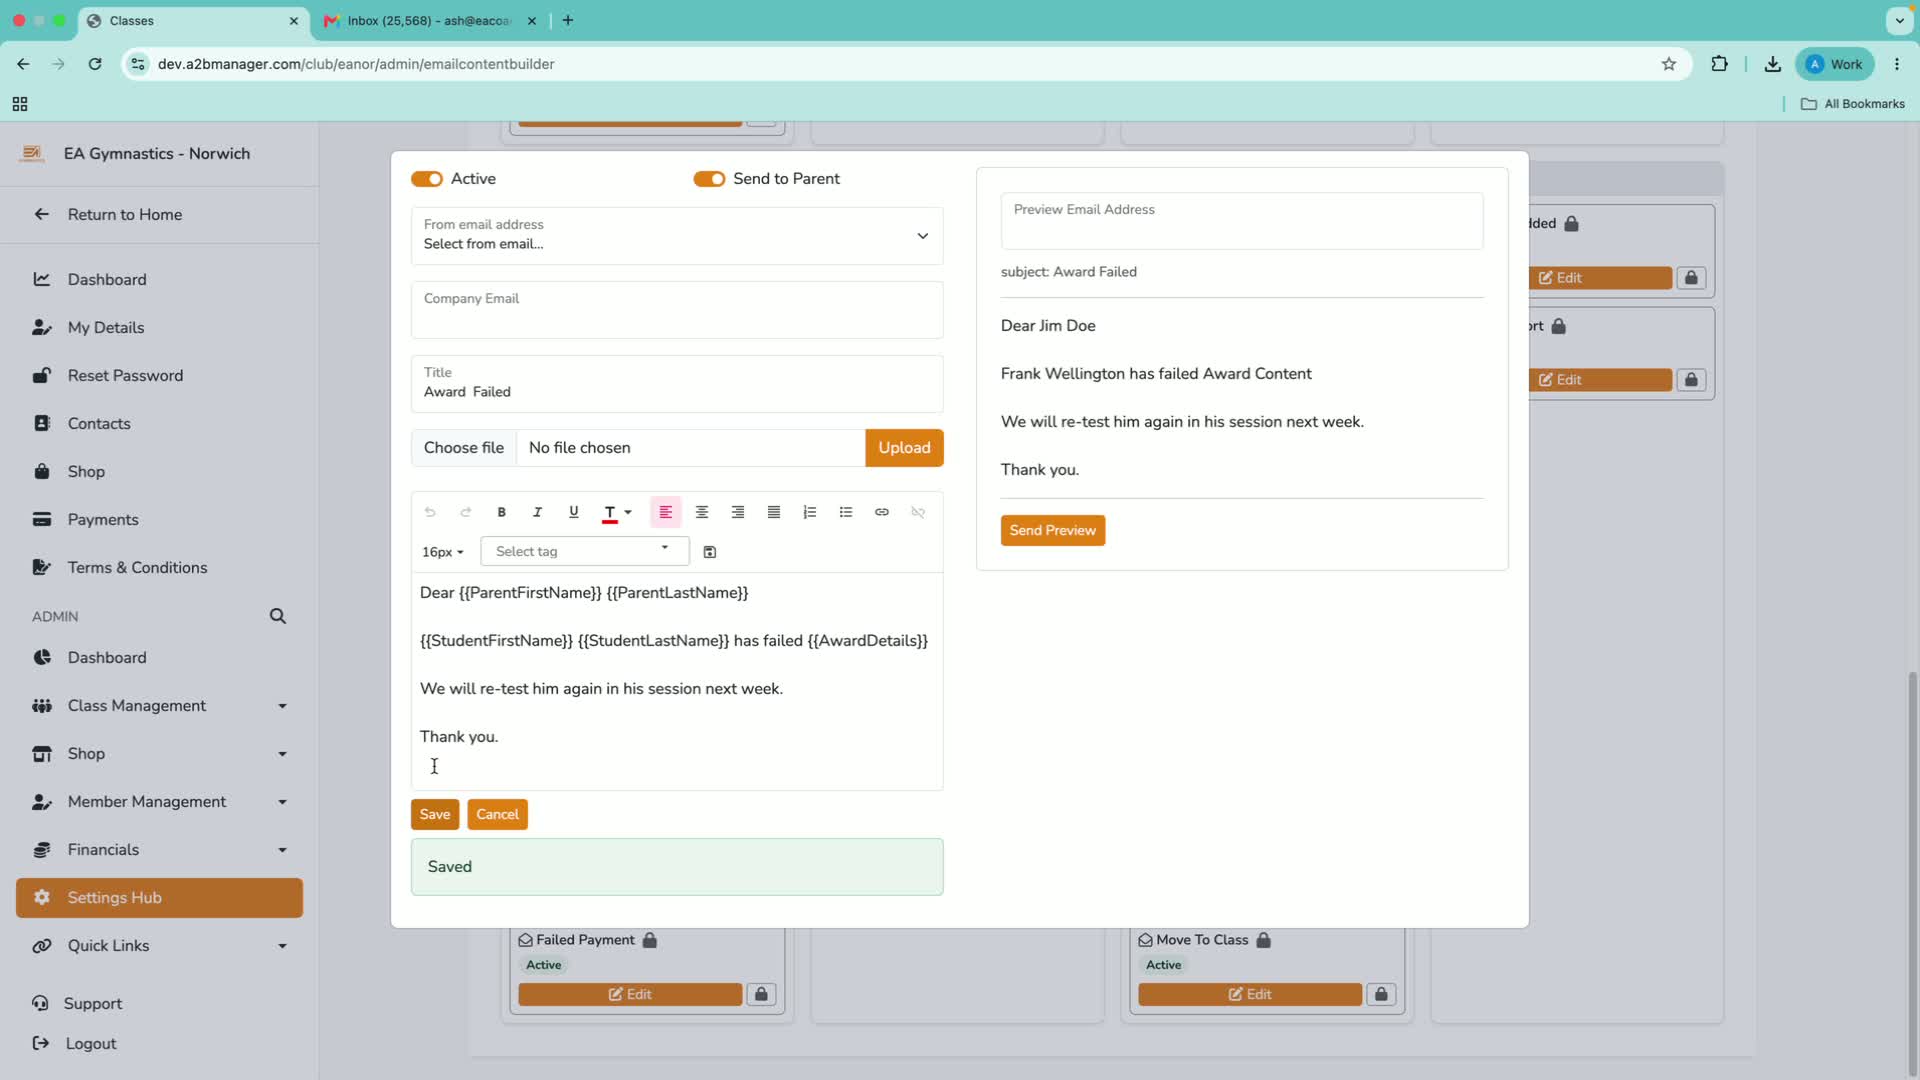Viewport: 1920px width, 1080px height.
Task: Open Settings Hub in the sidebar
Action: [159, 898]
